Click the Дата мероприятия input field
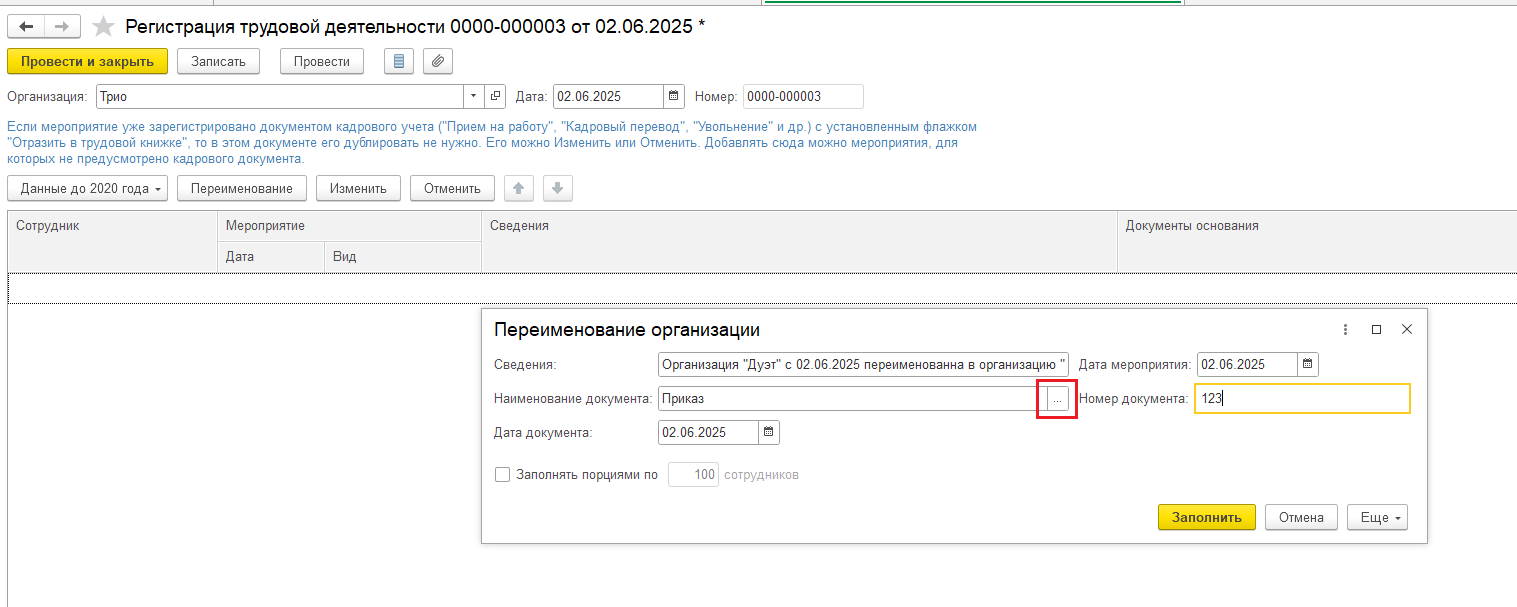The height and width of the screenshot is (607, 1517). click(x=1247, y=364)
